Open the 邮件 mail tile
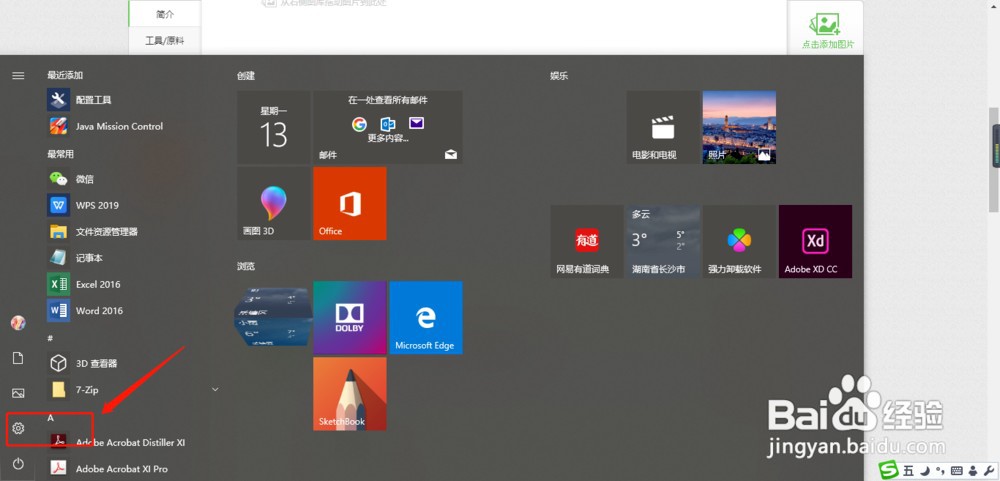This screenshot has width=1000, height=481. (388, 127)
